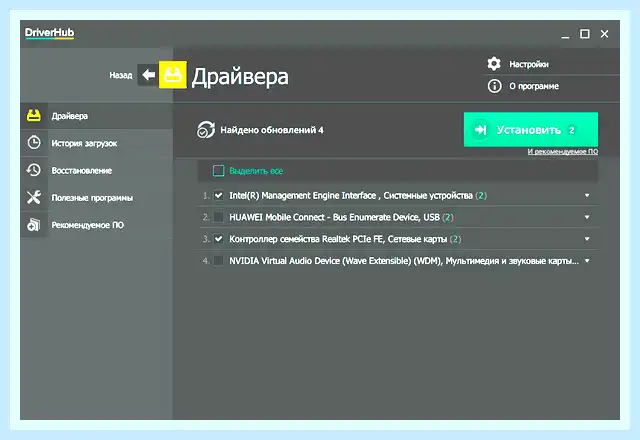Check the HUAWEI Mobile Connect driver checkbox
640x440 pixels.
click(218, 217)
